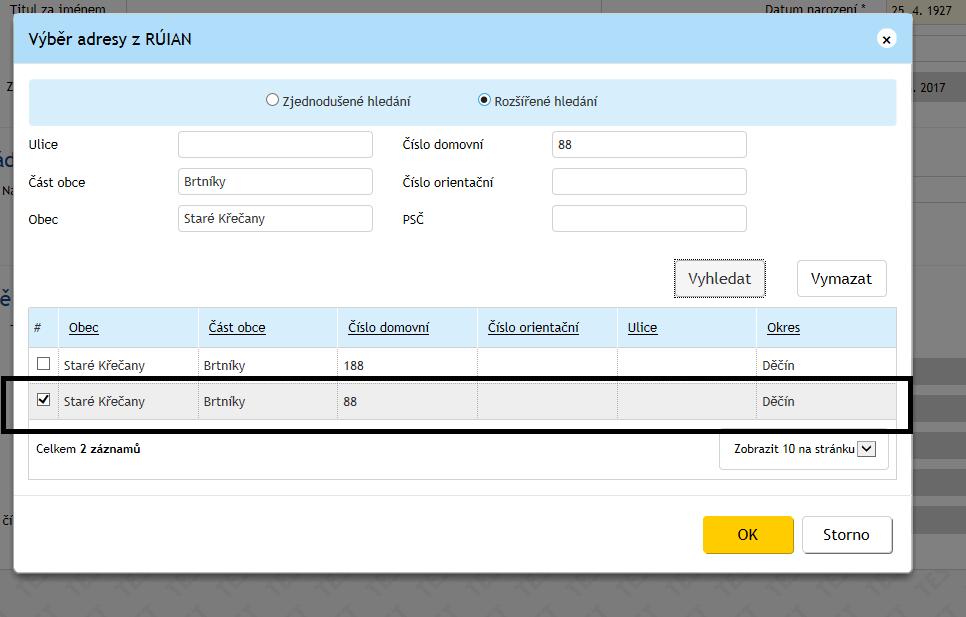Sort results by Okres column header
Screen dimensions: 966x617
(784, 328)
